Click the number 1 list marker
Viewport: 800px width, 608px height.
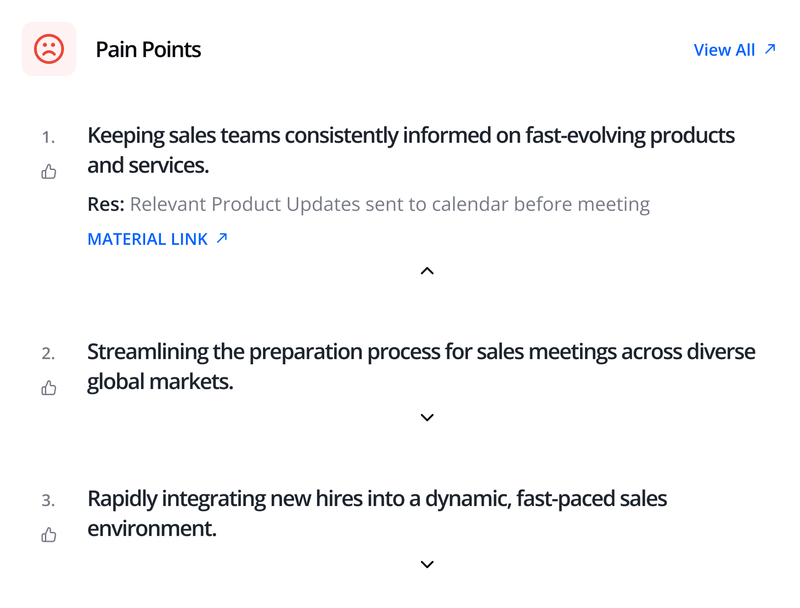click(x=48, y=137)
